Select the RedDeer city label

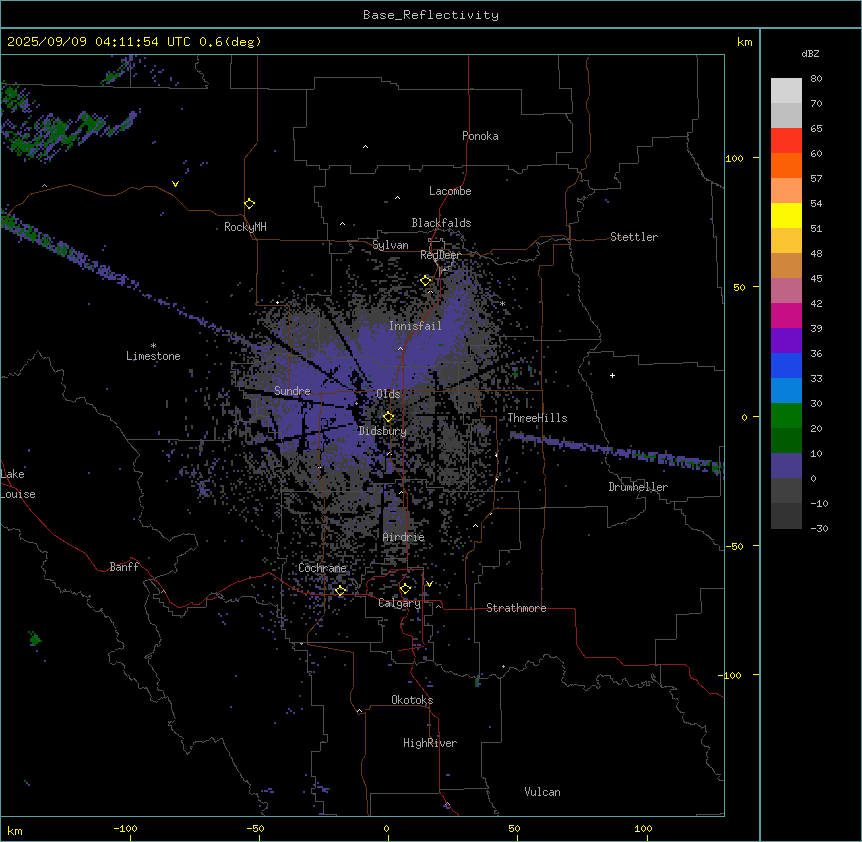tap(440, 255)
